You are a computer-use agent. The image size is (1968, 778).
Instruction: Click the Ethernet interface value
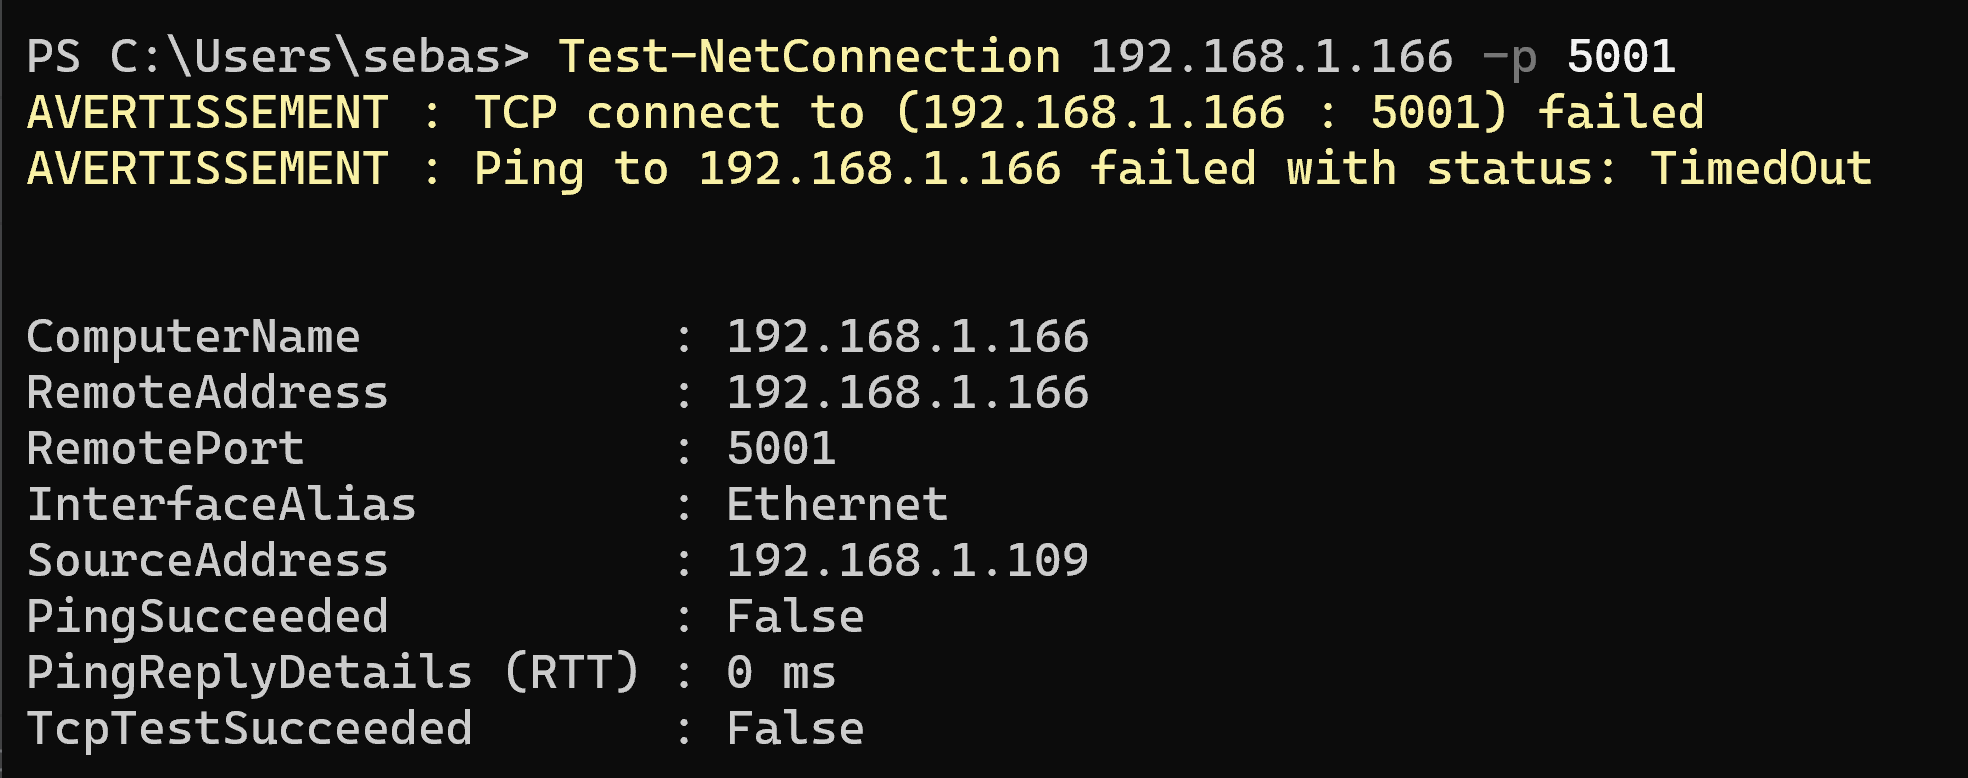pyautogui.click(x=837, y=504)
